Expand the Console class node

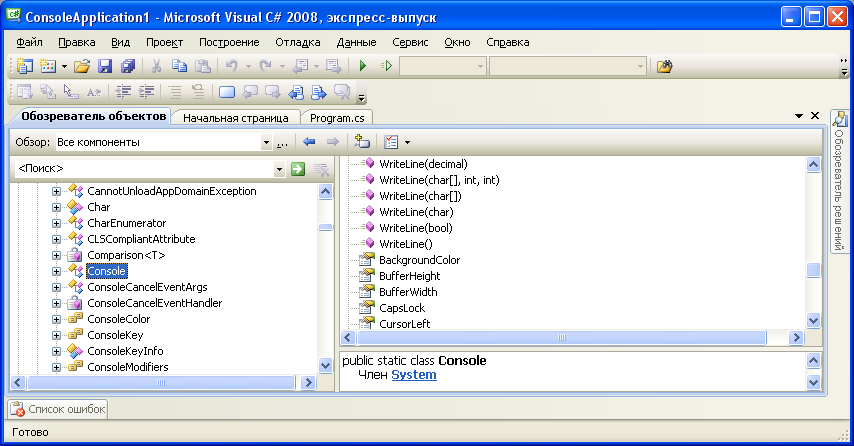[x=56, y=271]
